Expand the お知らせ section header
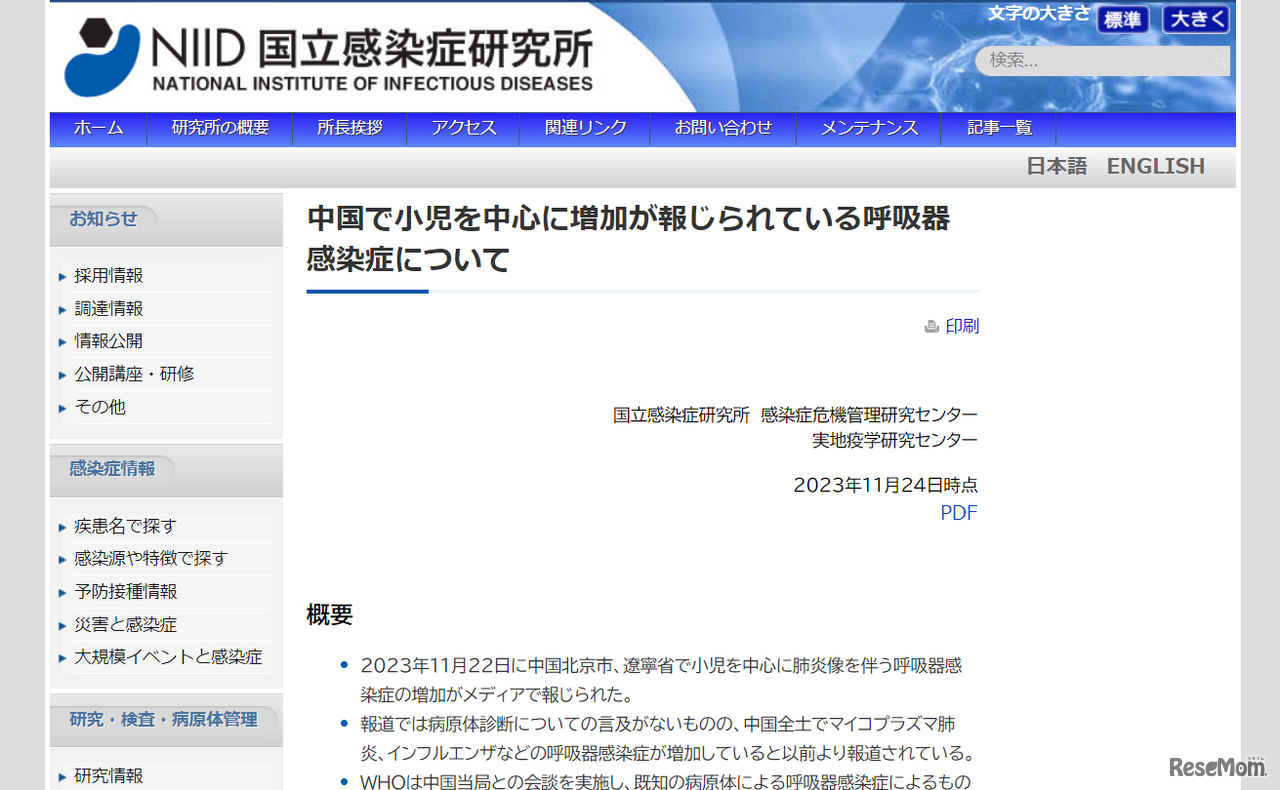This screenshot has height=790, width=1280. tap(102, 218)
